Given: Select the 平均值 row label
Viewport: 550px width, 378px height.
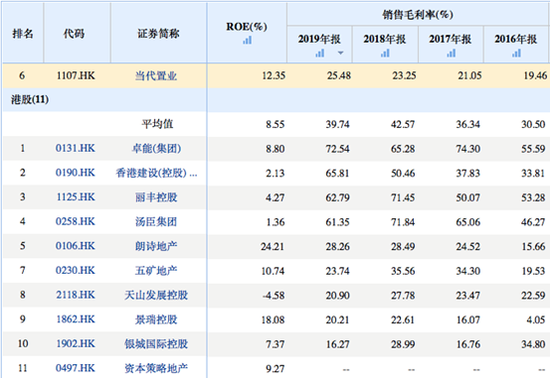Looking at the screenshot, I should tap(157, 124).
